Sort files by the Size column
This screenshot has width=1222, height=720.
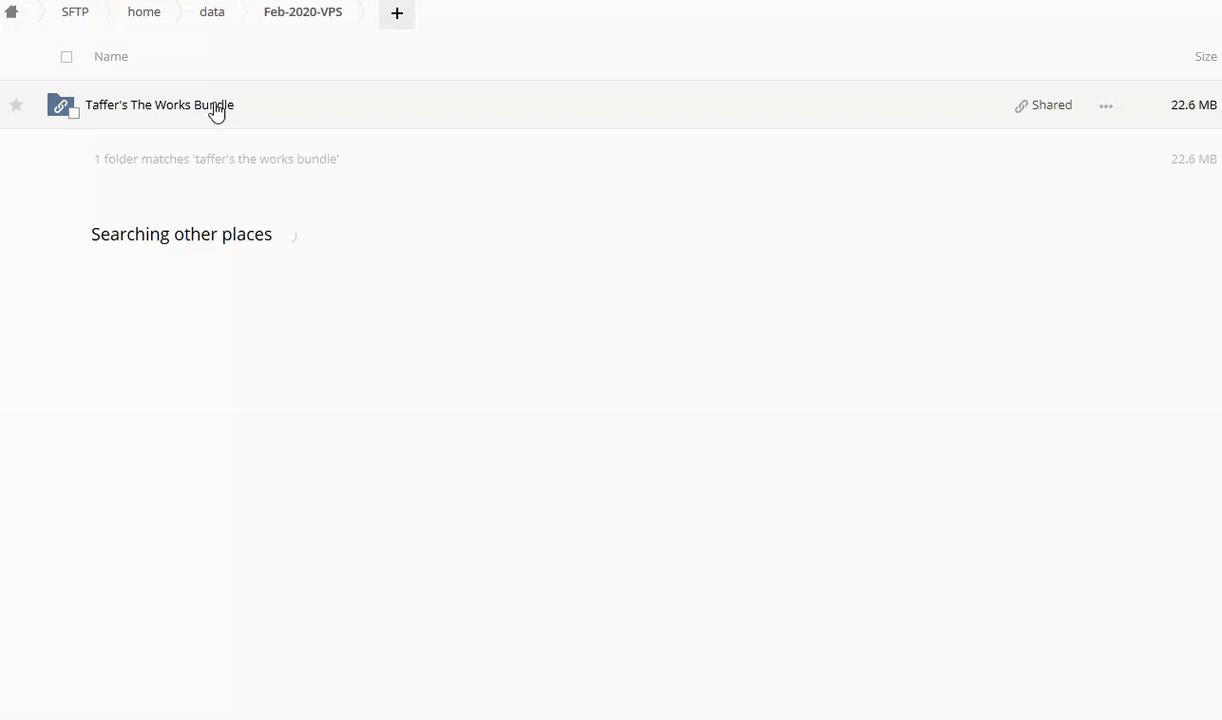pos(1205,57)
